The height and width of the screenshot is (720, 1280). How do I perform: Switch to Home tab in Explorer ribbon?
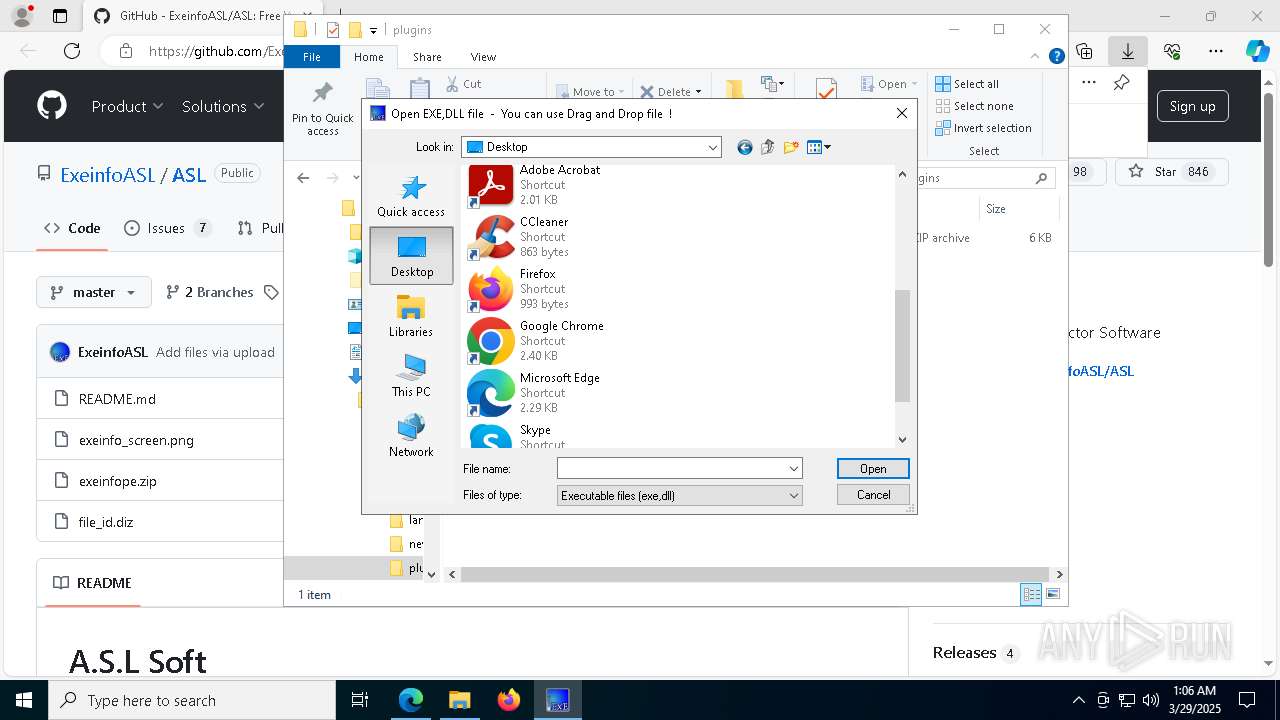tap(368, 57)
